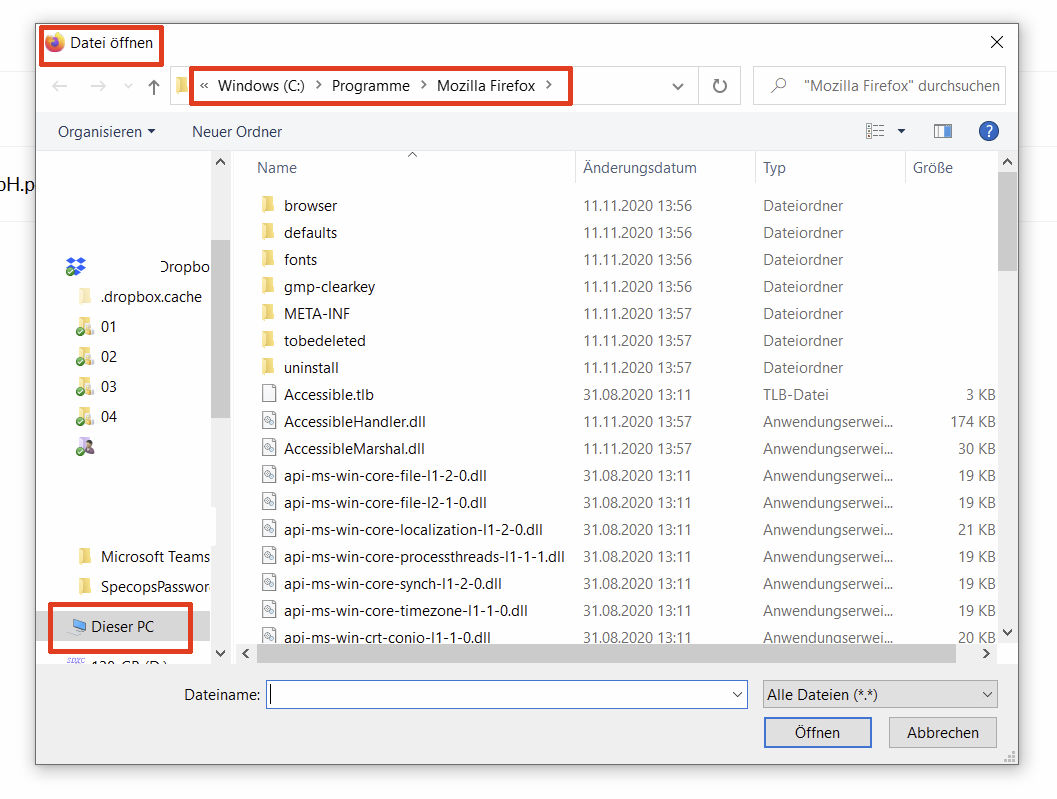Open the Organisieren menu
The image size is (1057, 799).
[x=106, y=132]
